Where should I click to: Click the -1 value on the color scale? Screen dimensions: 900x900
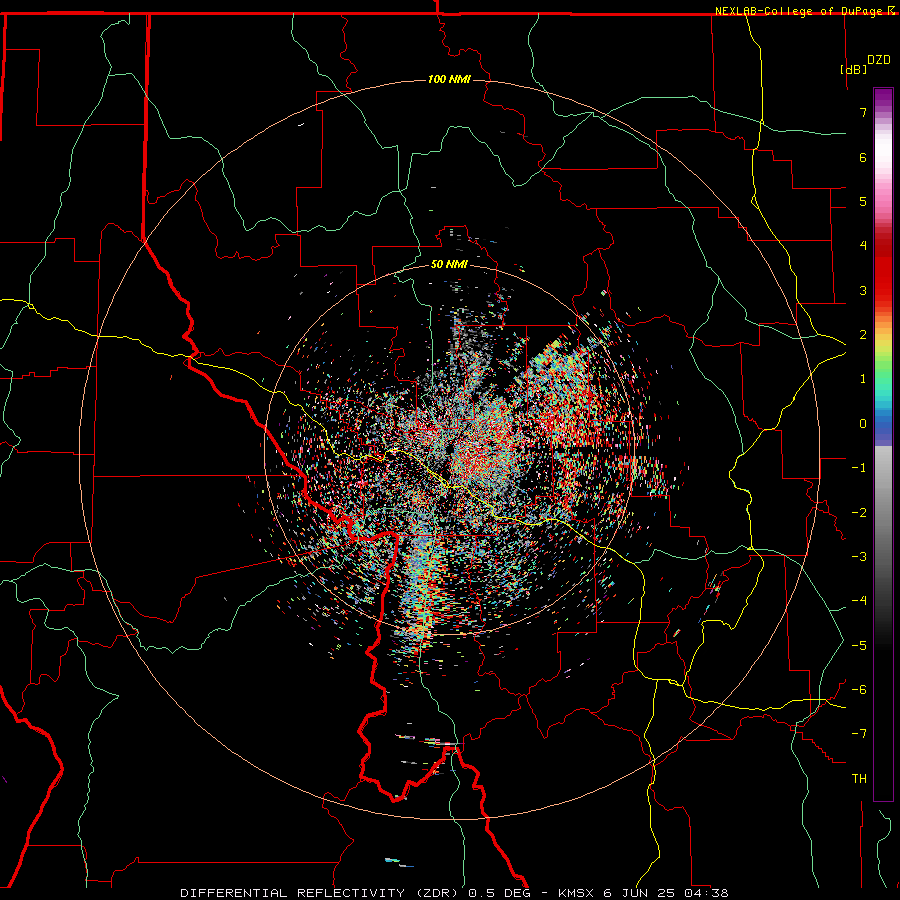coord(859,468)
